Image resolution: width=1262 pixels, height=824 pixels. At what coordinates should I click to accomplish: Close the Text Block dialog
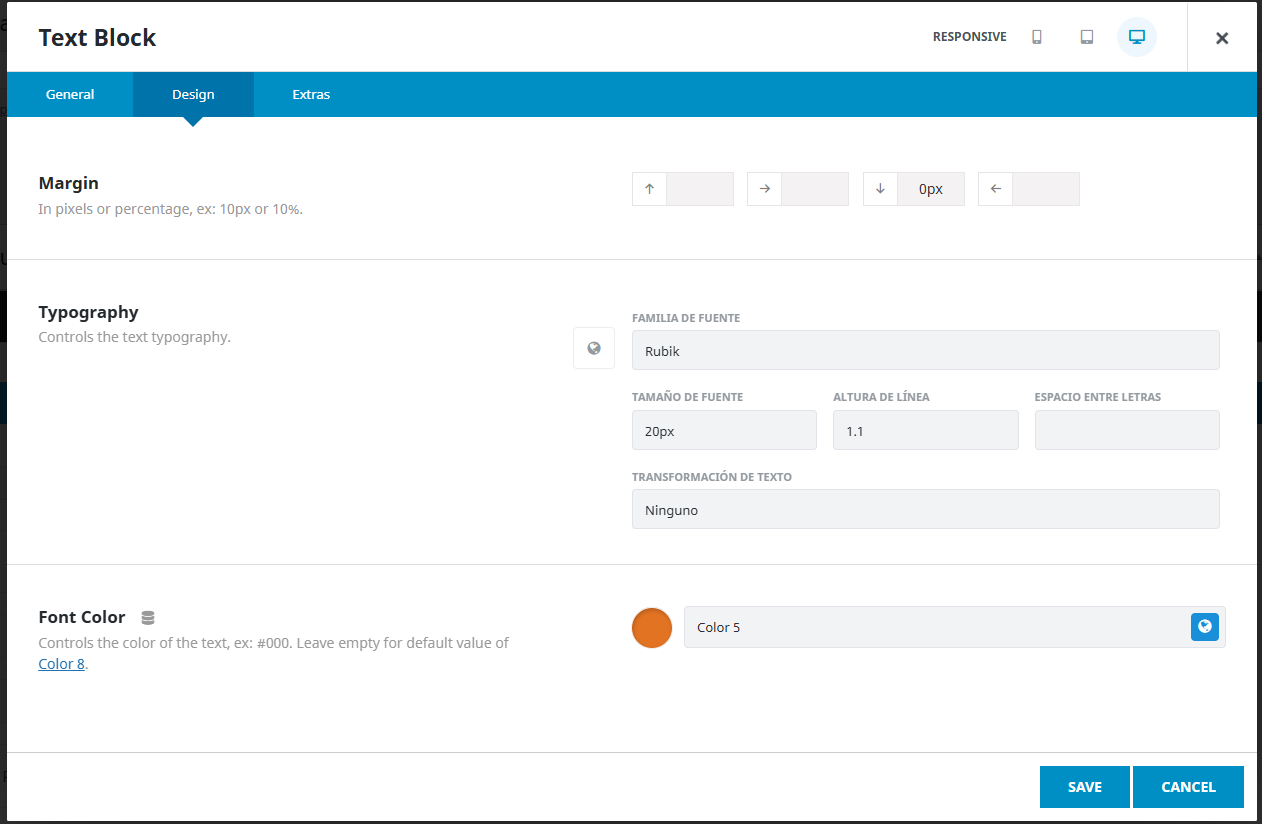coord(1222,38)
